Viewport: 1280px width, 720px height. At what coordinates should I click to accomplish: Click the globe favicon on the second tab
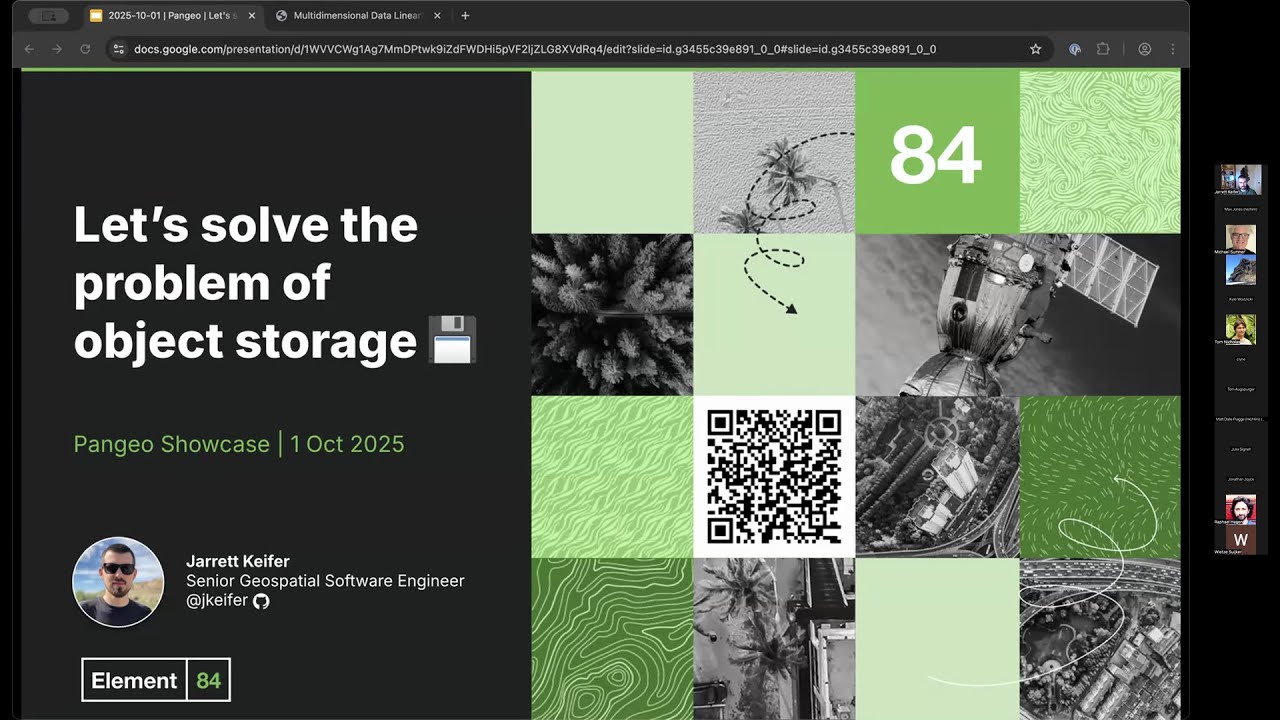(281, 16)
